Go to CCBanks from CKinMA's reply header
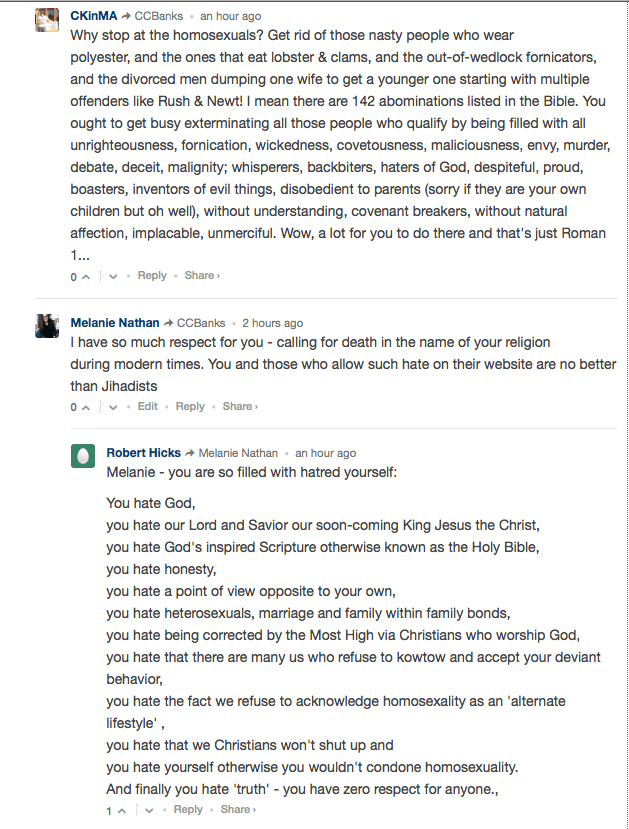This screenshot has height=829, width=629. pyautogui.click(x=163, y=16)
